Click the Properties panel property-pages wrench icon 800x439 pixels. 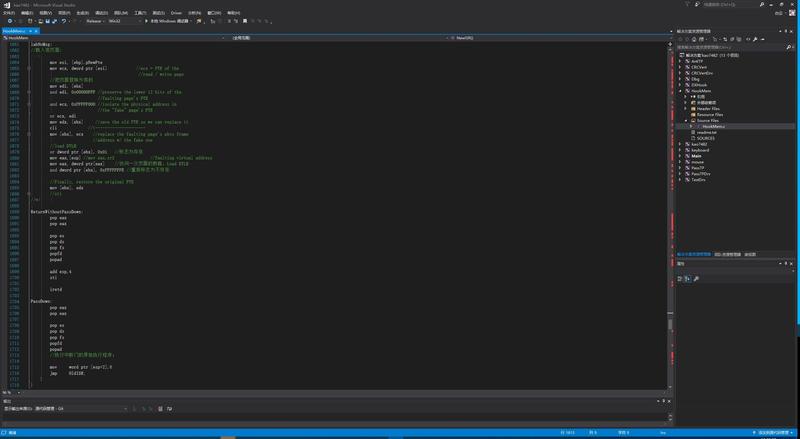click(x=696, y=279)
